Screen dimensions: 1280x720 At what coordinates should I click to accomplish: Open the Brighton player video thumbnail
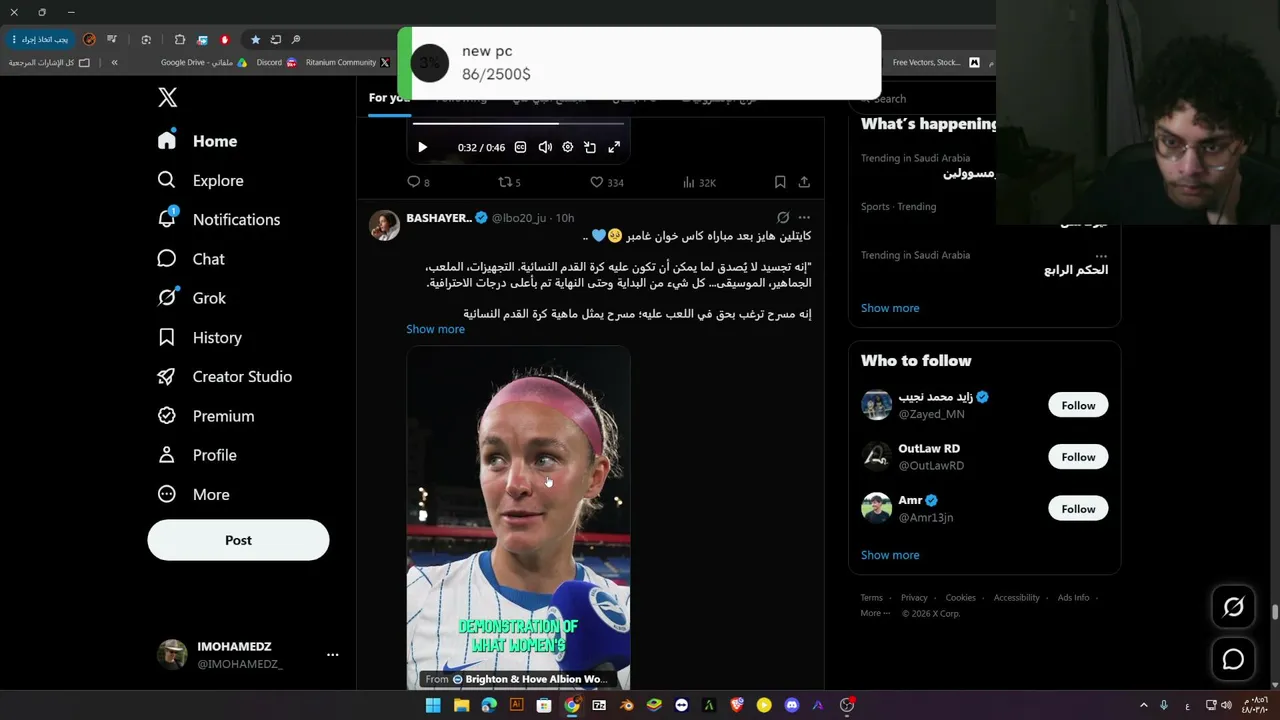click(518, 518)
